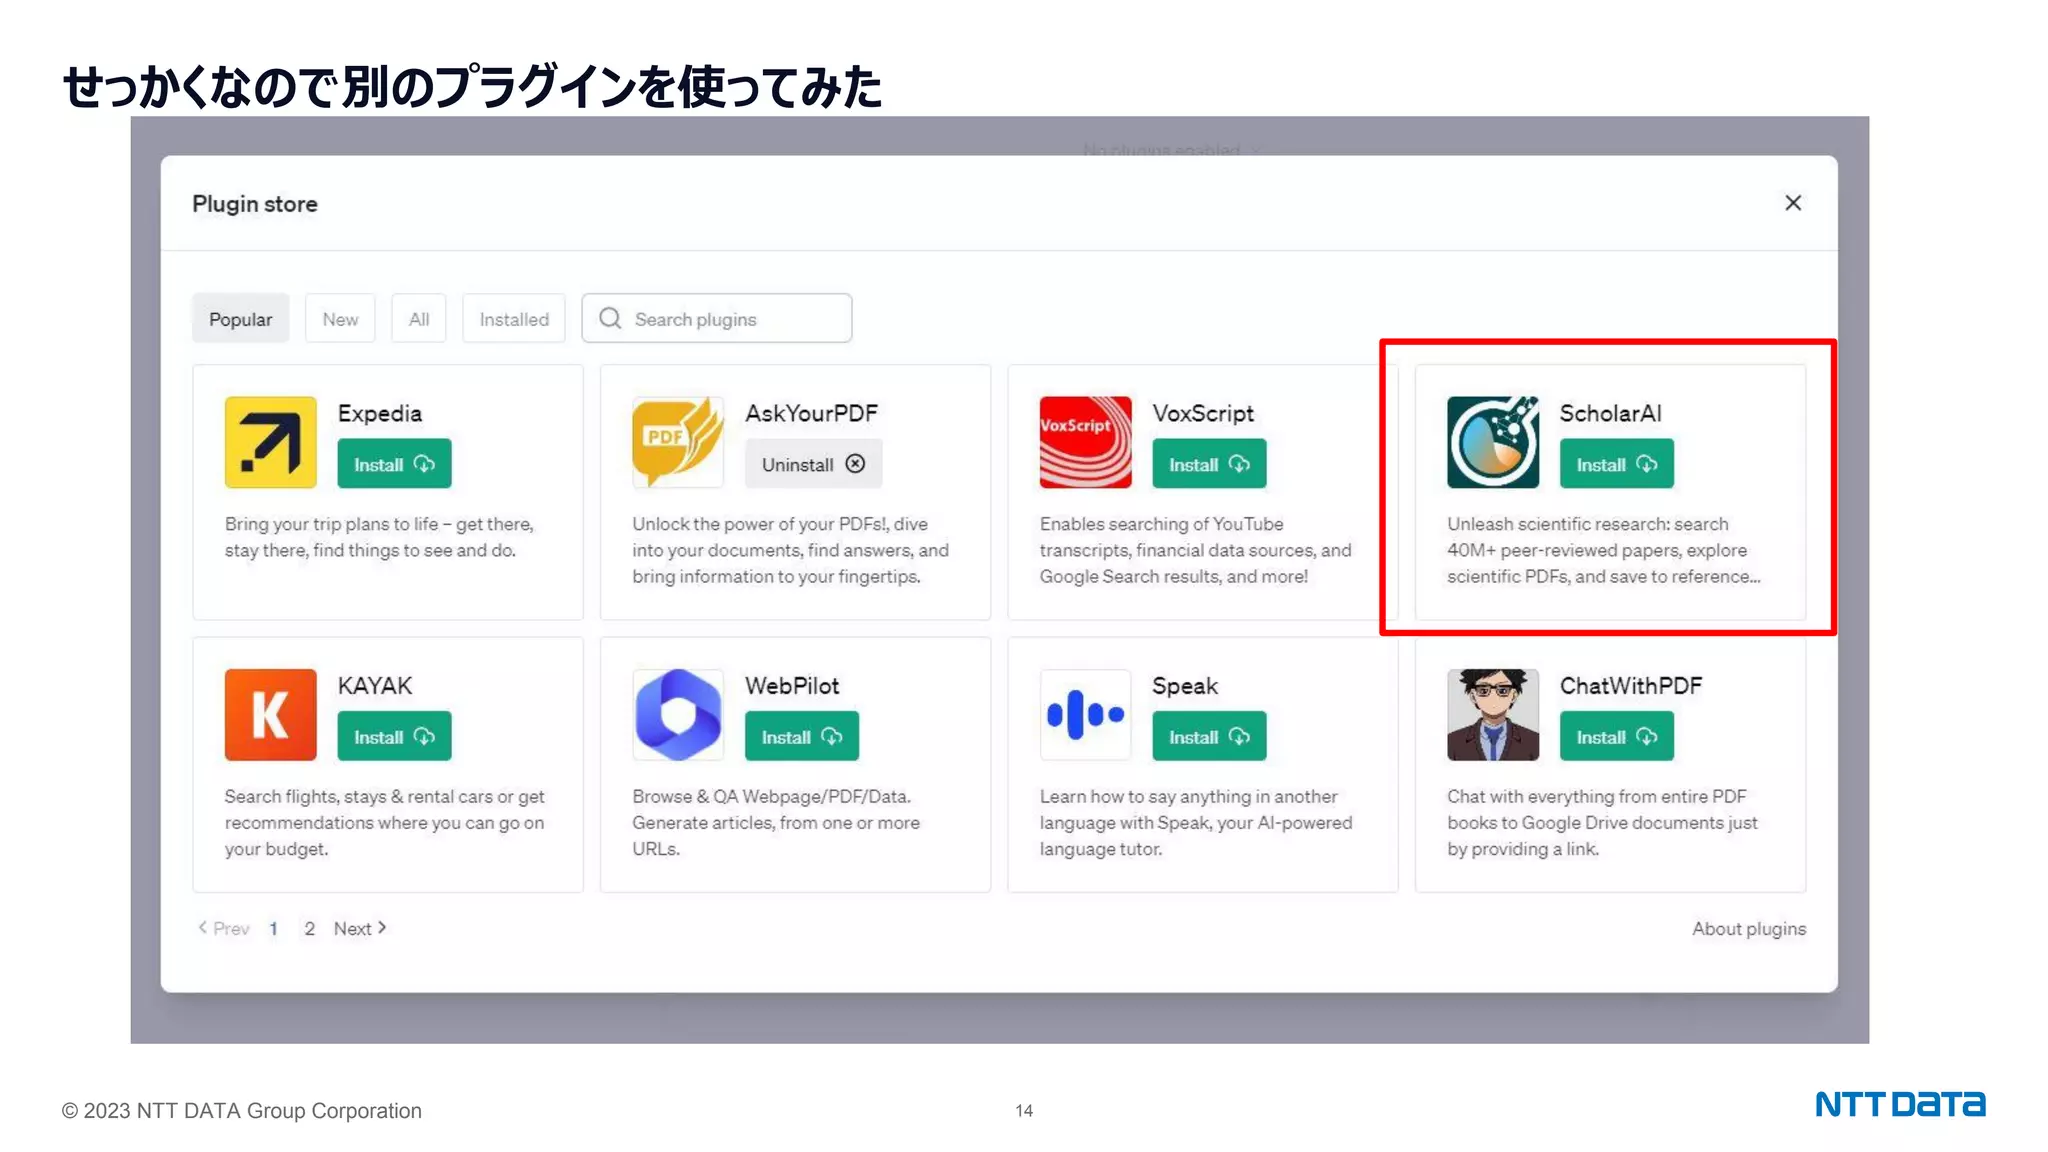
Task: Click the Plugin store heading
Action: (x=255, y=204)
